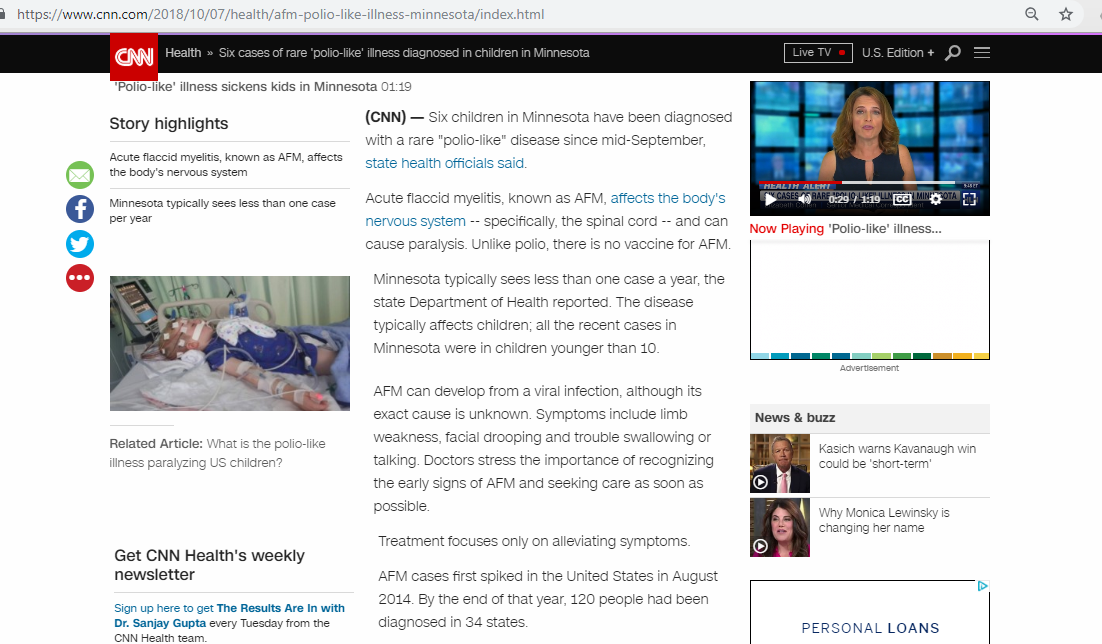Open browser zoom control in address bar
Viewport: 1102px width, 644px height.
[x=1032, y=15]
